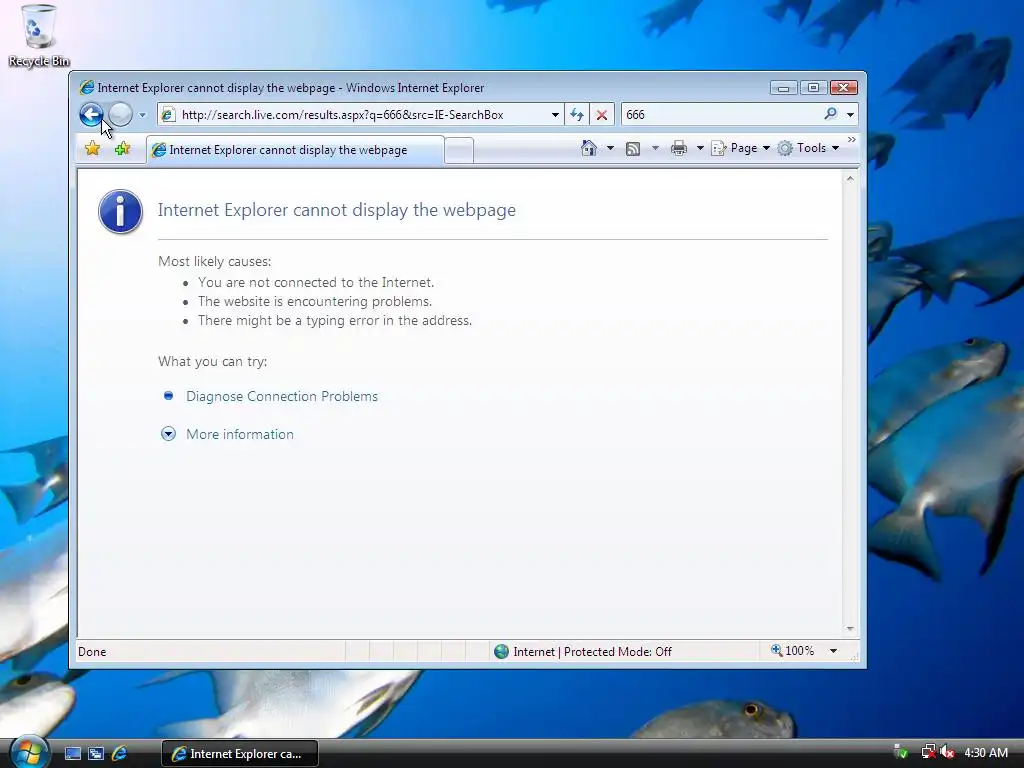Click 'You are not connected to the Internet' text
This screenshot has width=1024, height=768.
[316, 282]
